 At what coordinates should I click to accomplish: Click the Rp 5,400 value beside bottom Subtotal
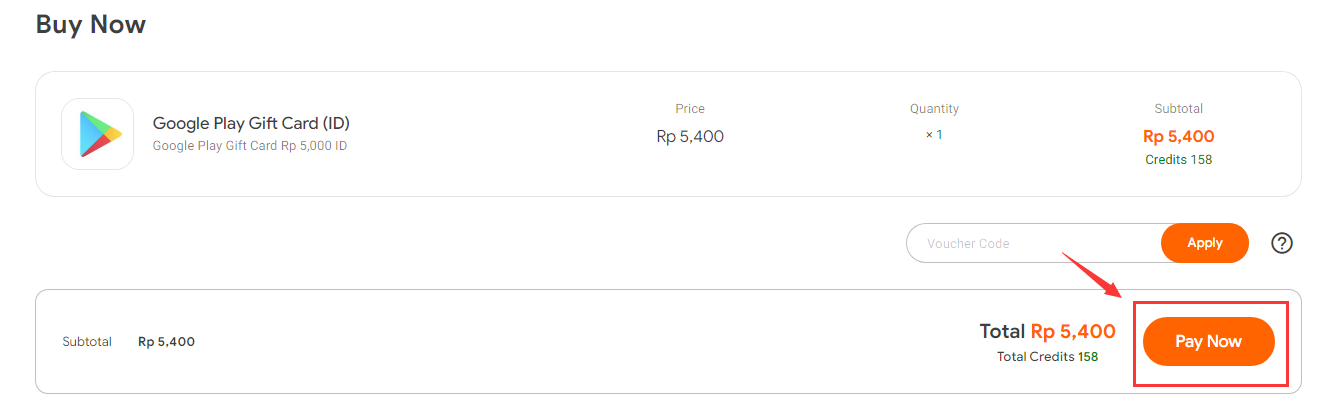166,342
